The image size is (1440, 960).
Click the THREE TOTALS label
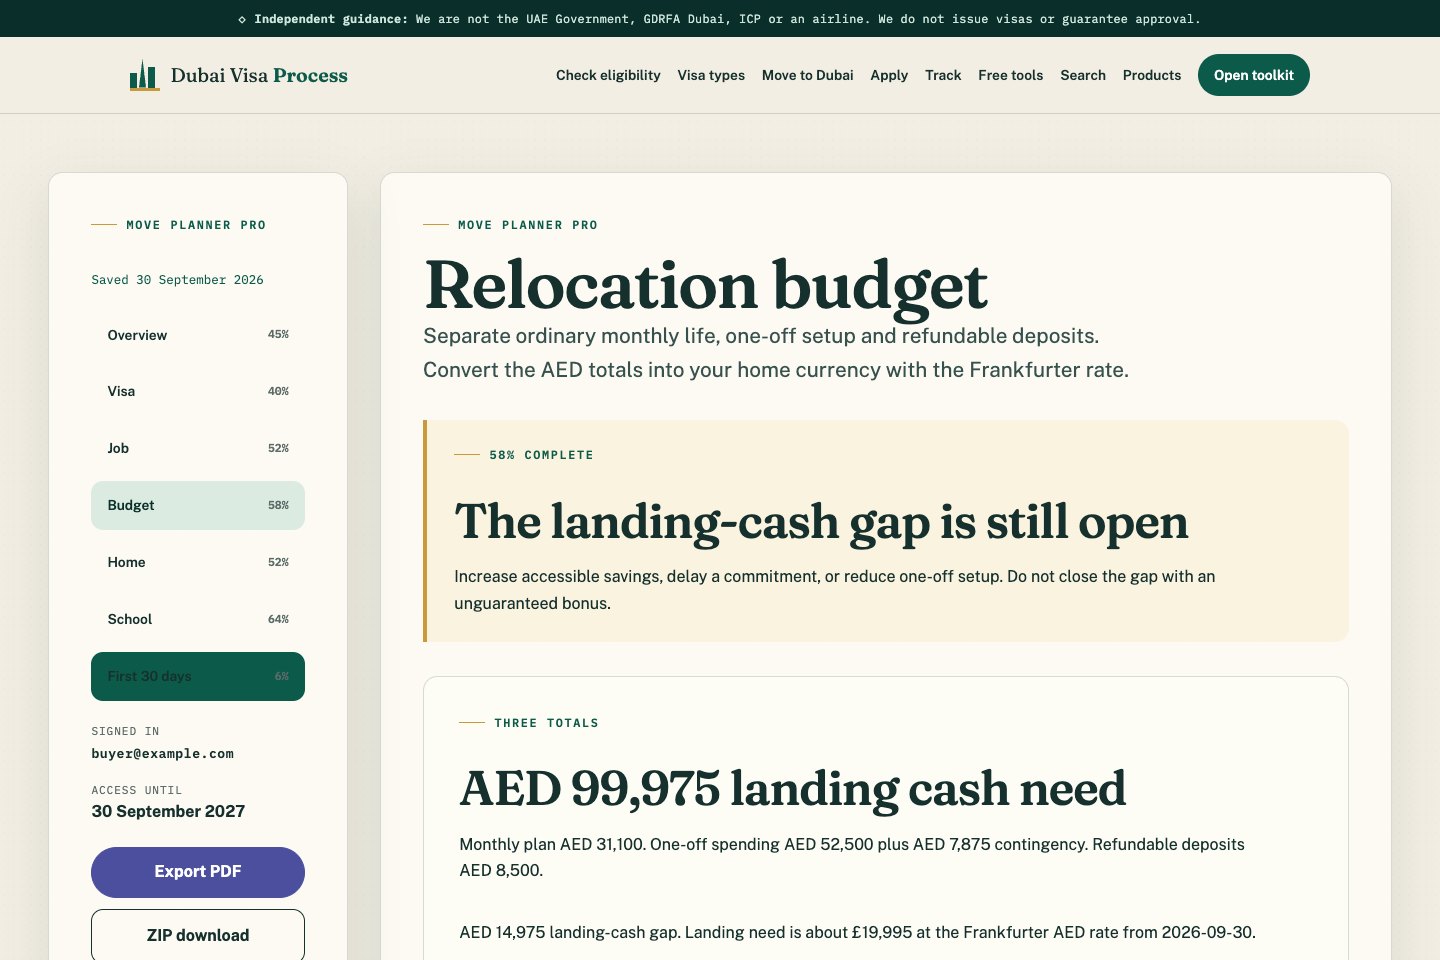pos(546,723)
